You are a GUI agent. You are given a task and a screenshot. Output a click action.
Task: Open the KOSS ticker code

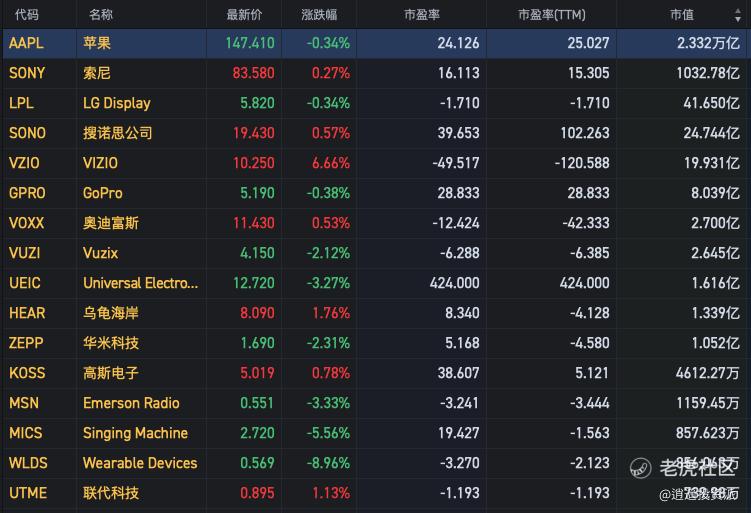(27, 373)
